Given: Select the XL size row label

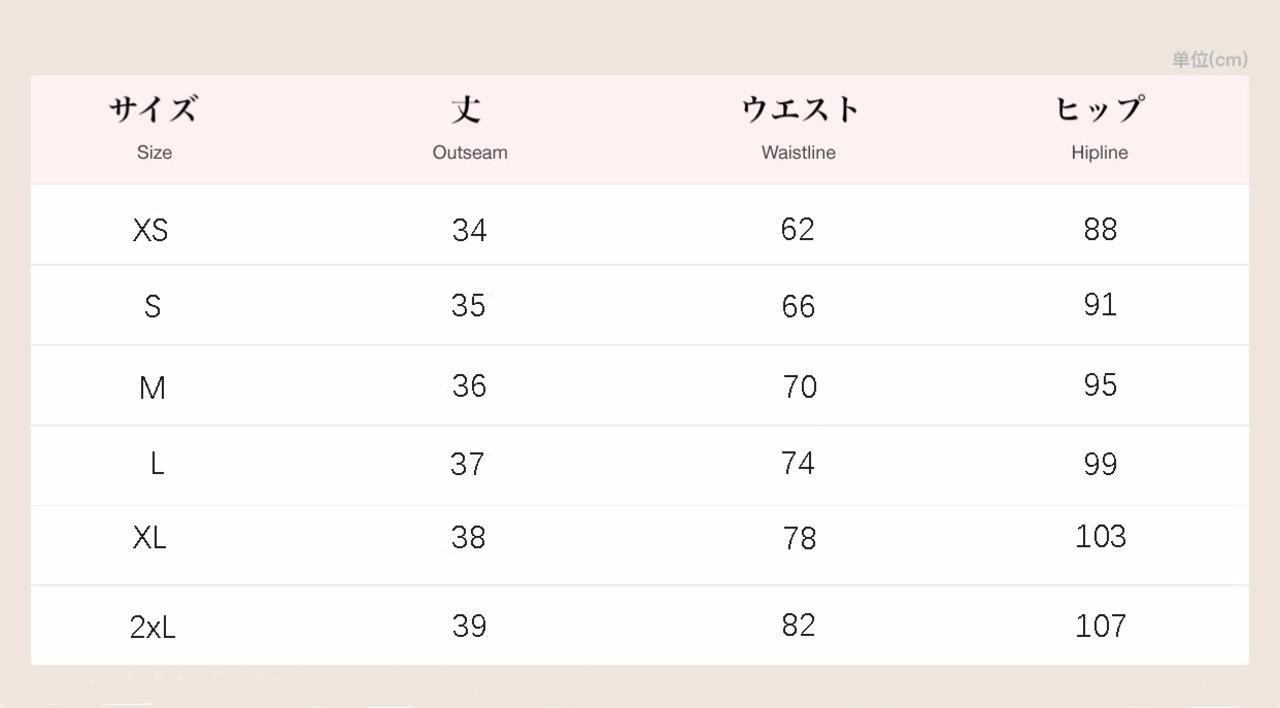Looking at the screenshot, I should (x=150, y=538).
